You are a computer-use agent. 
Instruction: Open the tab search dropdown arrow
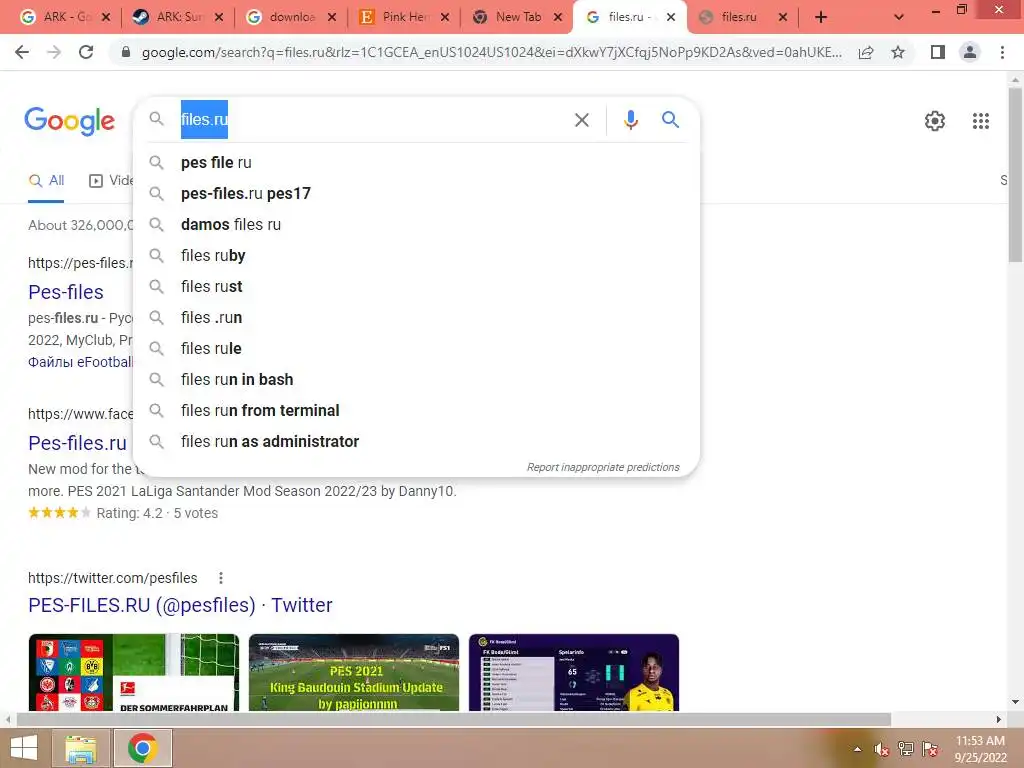(899, 18)
